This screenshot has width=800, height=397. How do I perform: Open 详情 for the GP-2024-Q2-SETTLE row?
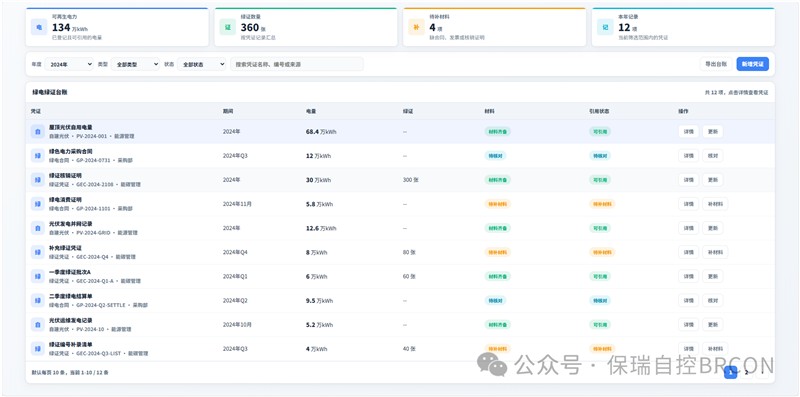click(688, 301)
